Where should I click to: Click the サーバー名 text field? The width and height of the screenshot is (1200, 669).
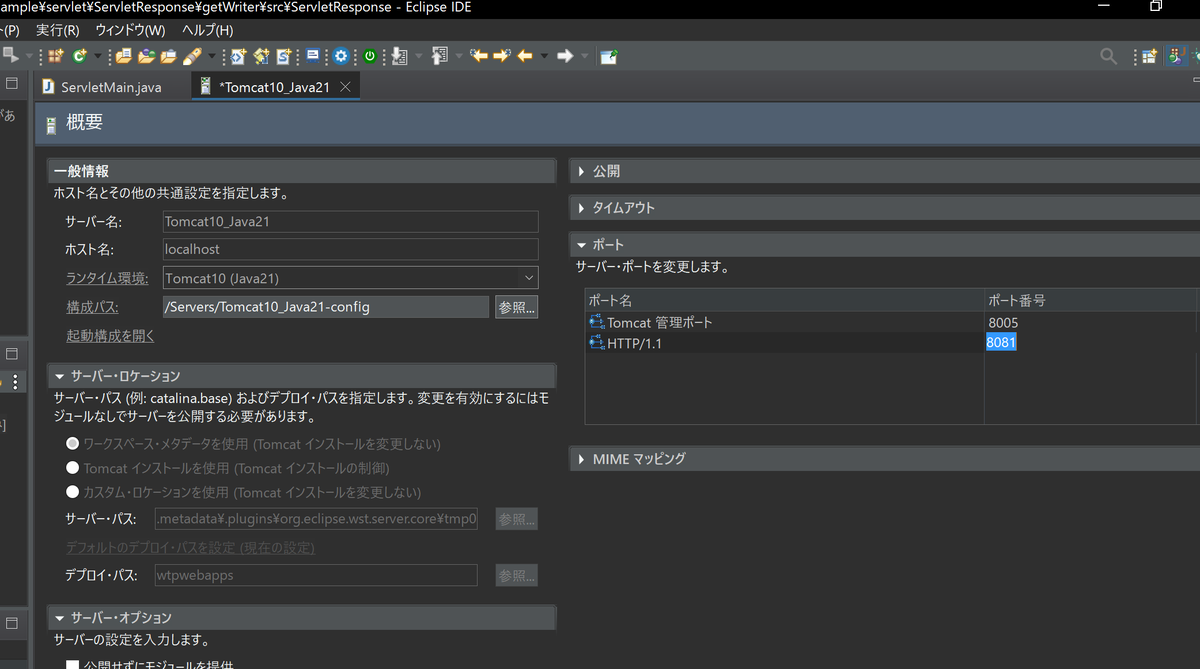point(351,222)
